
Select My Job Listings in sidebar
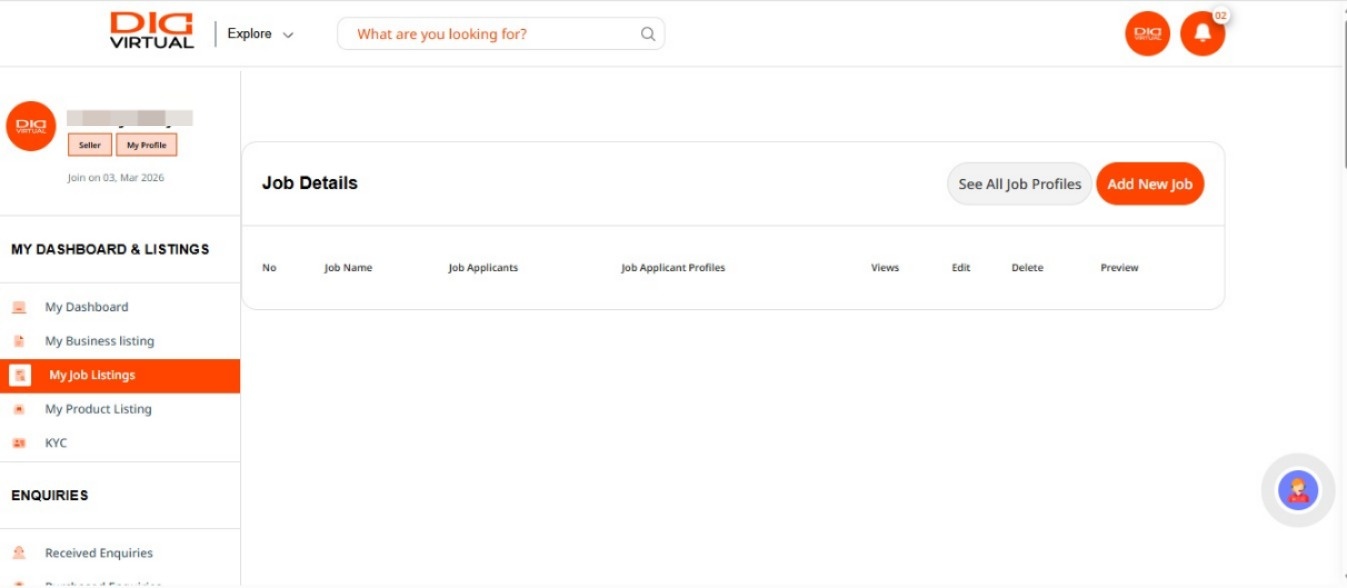(x=92, y=375)
